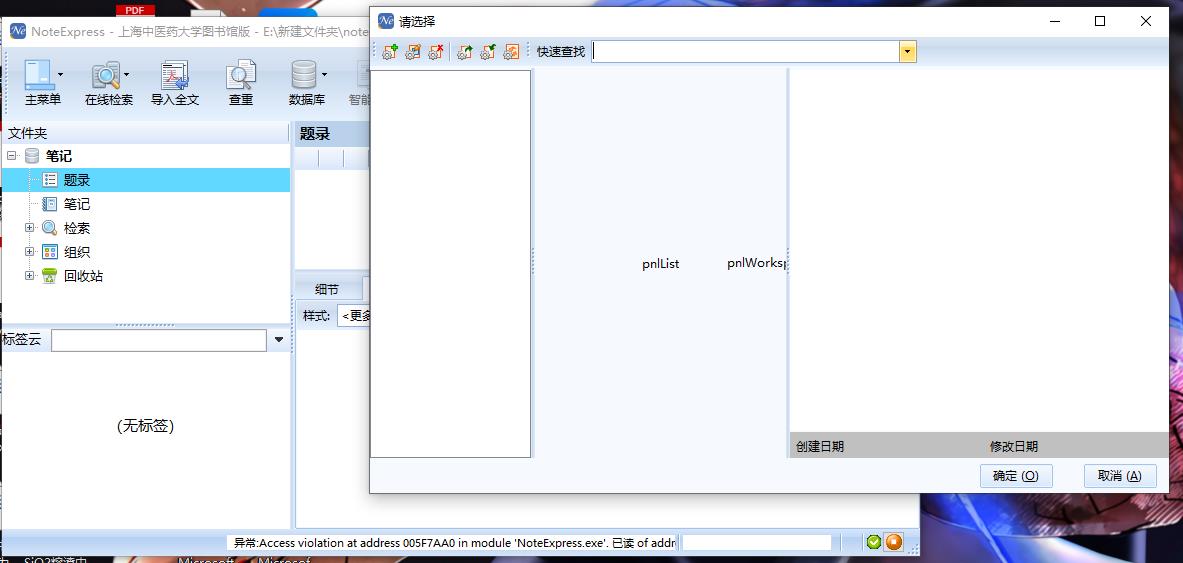This screenshot has height=563, width=1183.
Task: Click the 查重 duplicate check icon
Action: click(241, 75)
